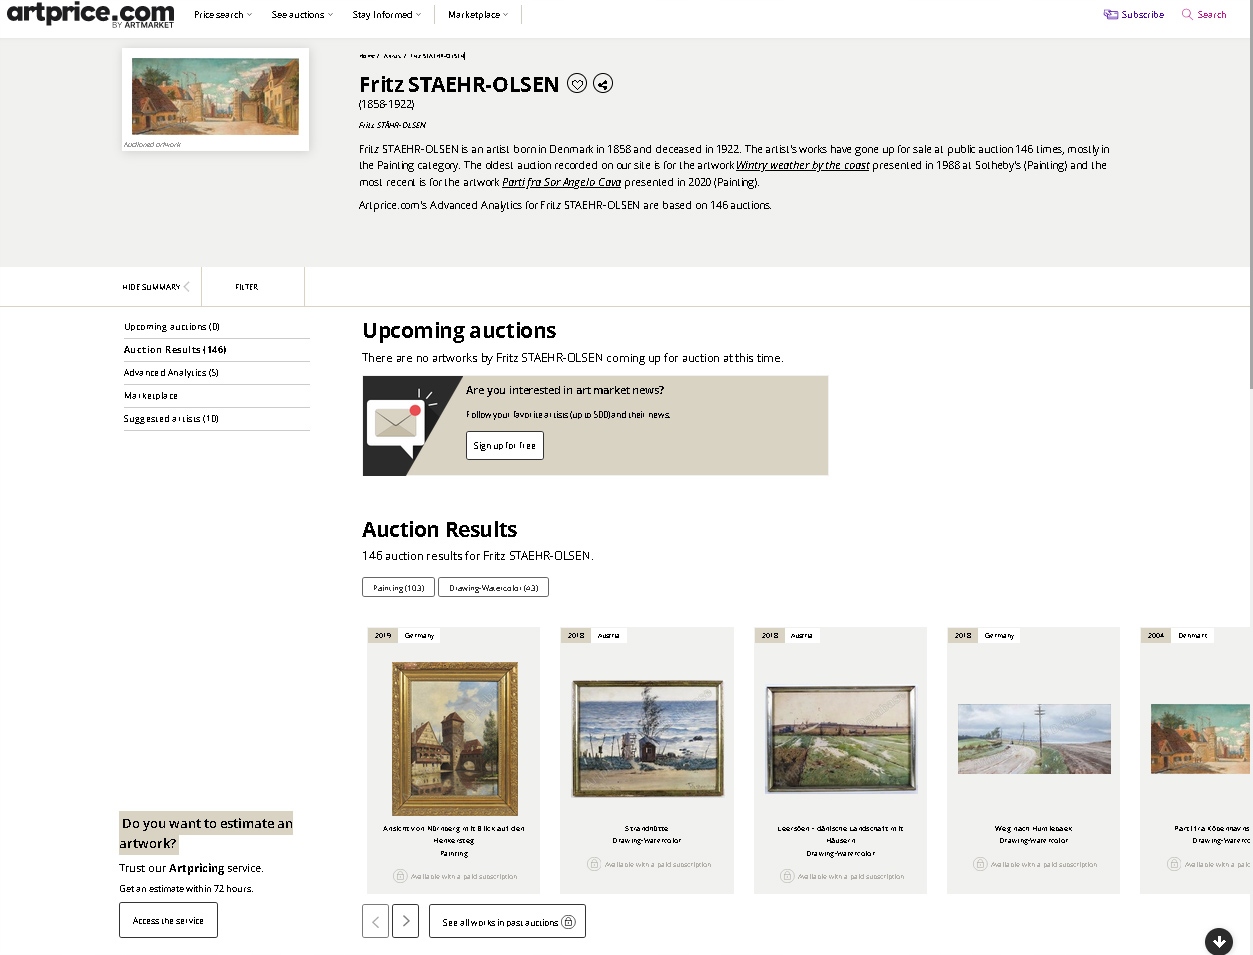
Task: Collapse the summary with Hide Summary
Action: [x=155, y=287]
